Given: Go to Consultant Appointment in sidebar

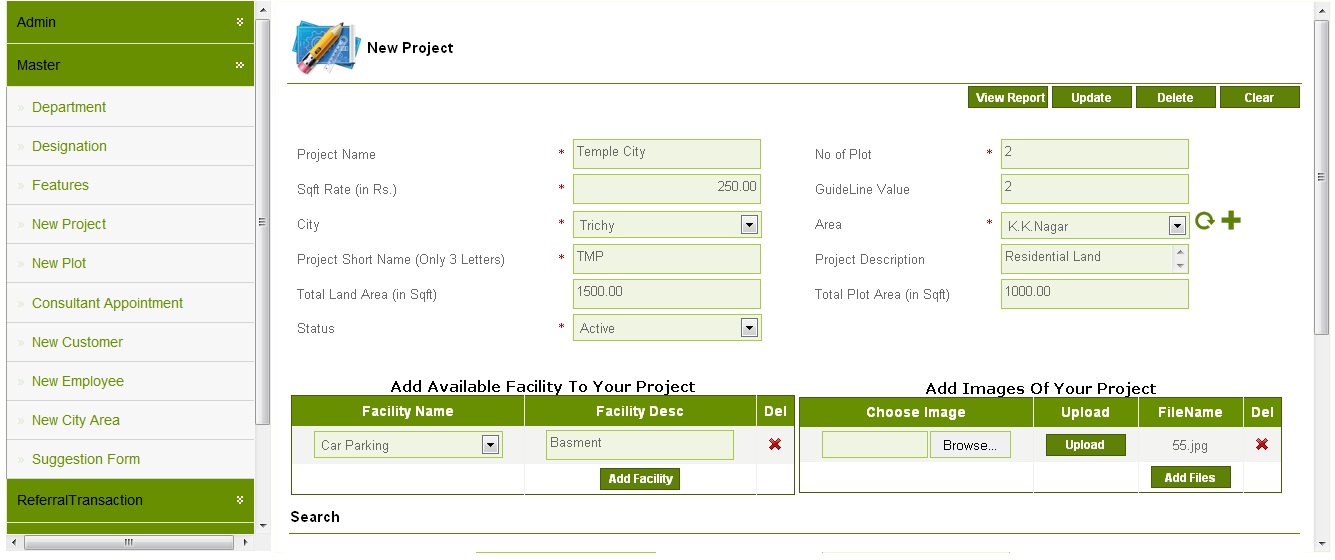Looking at the screenshot, I should point(107,303).
